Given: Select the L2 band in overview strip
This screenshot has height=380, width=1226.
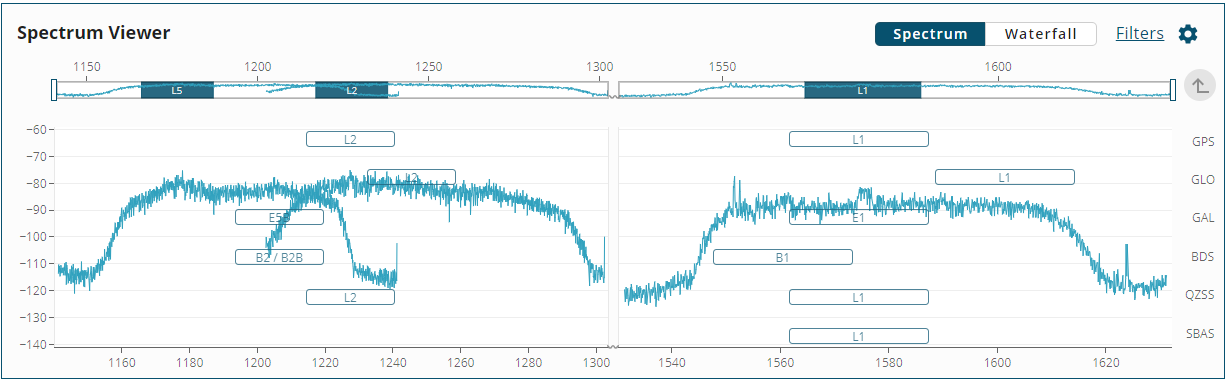Looking at the screenshot, I should click(x=351, y=90).
